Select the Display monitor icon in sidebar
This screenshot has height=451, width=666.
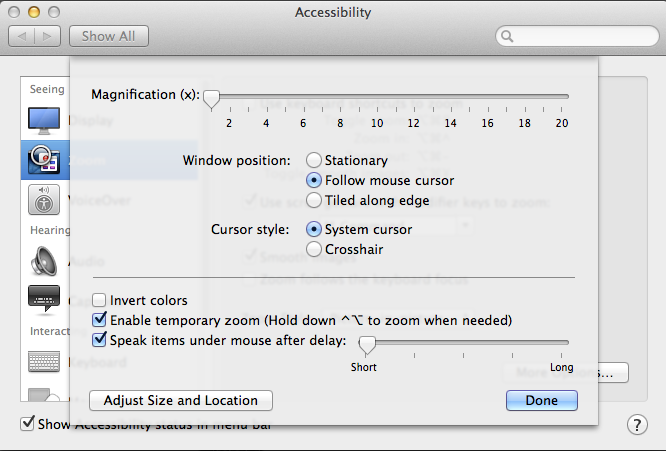(x=44, y=121)
